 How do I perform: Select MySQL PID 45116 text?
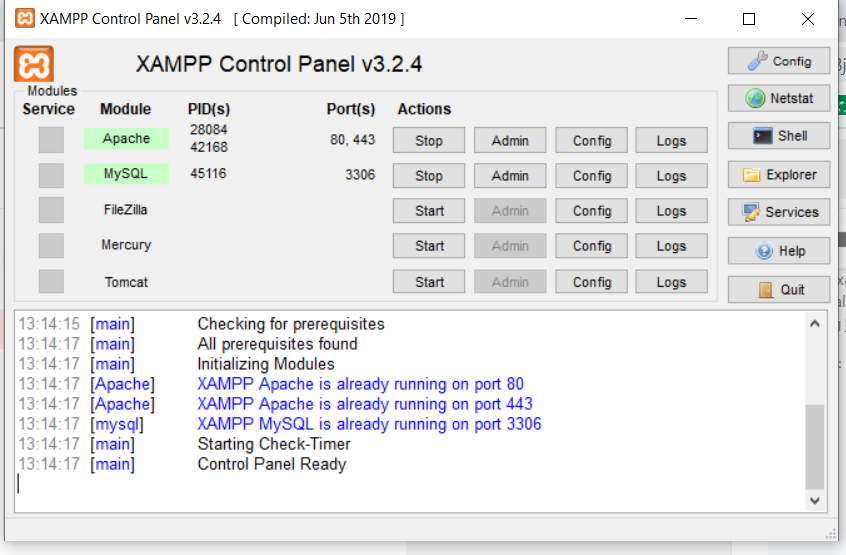[x=208, y=173]
